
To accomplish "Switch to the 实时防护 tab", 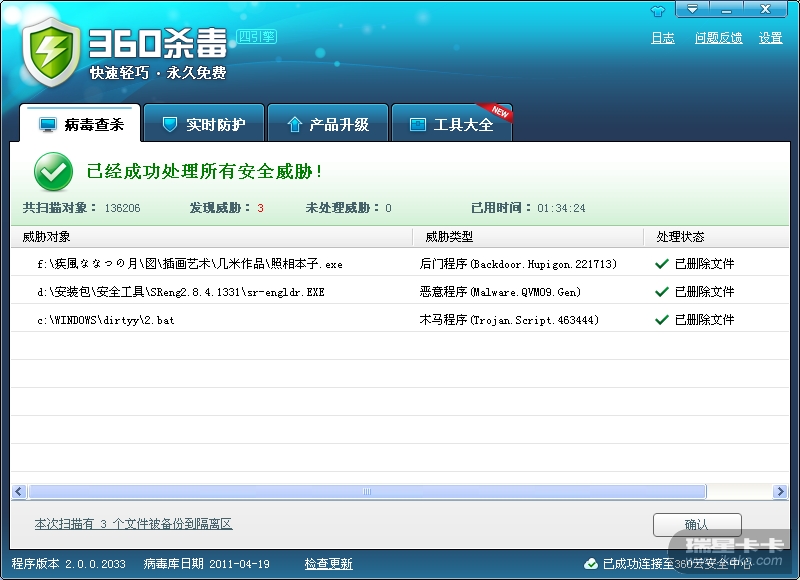I will click(204, 123).
